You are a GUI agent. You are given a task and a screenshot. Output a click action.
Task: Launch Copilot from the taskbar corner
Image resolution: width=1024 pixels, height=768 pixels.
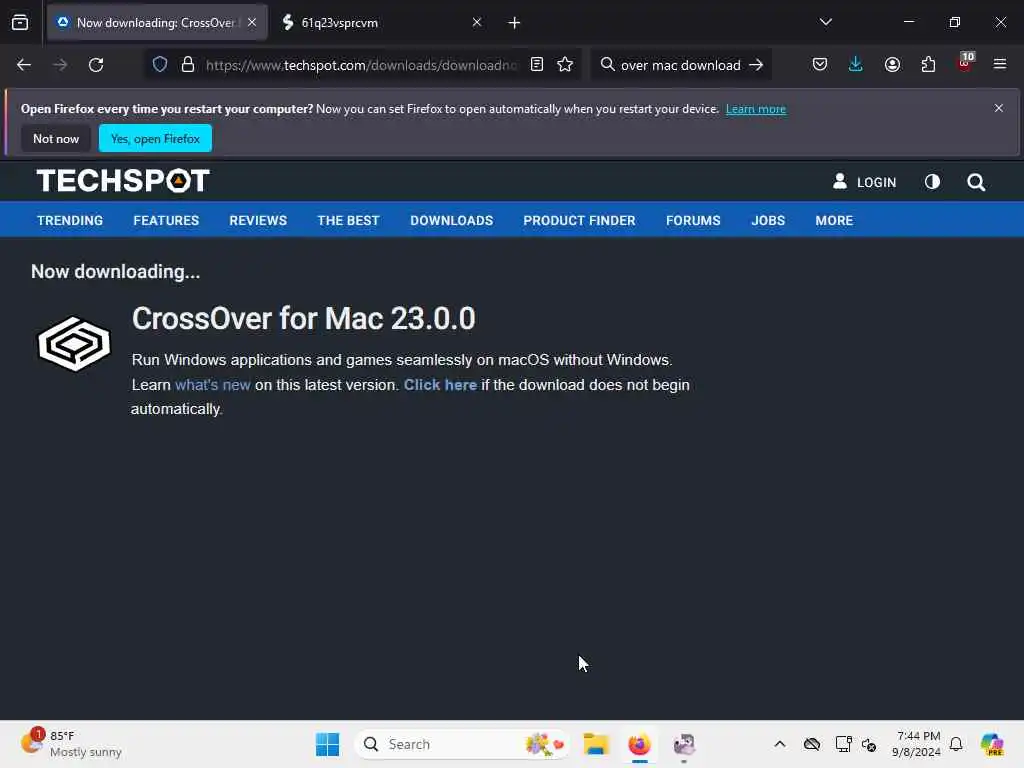tap(992, 744)
